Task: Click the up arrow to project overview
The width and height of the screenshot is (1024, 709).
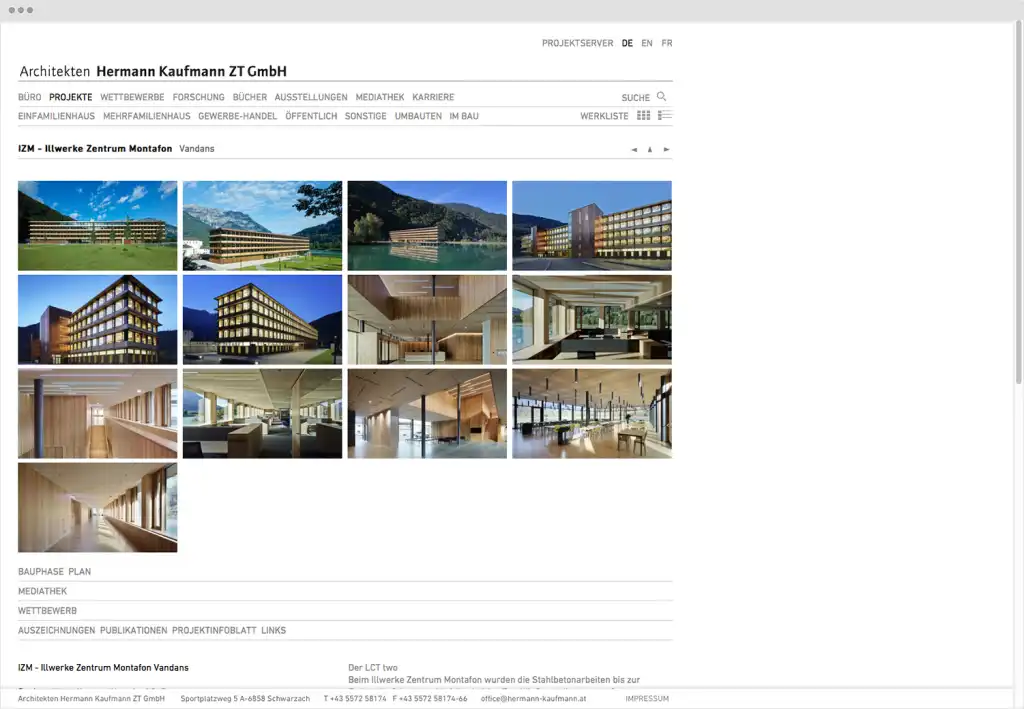Action: [x=650, y=150]
